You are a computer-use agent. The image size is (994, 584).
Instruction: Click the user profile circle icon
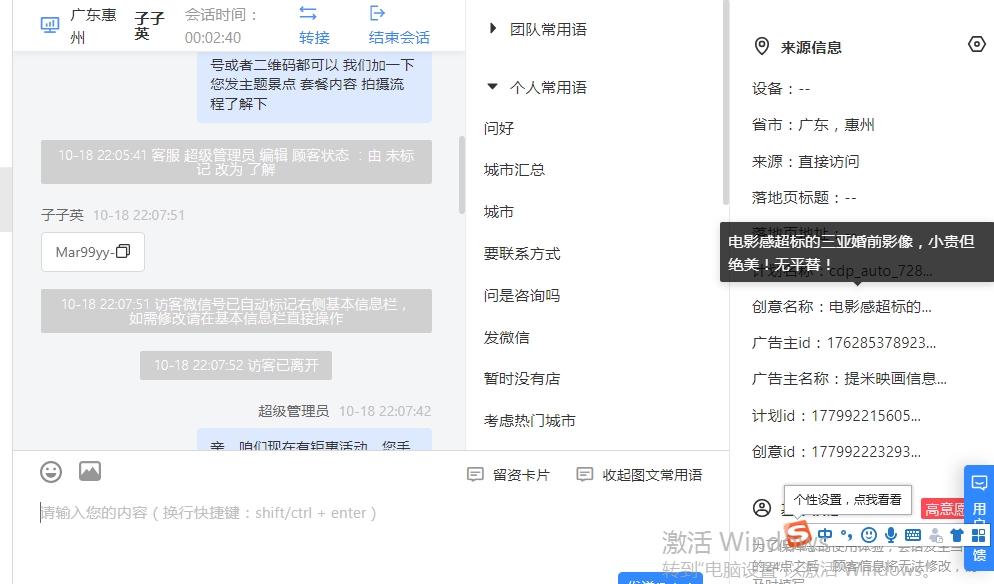tap(762, 508)
